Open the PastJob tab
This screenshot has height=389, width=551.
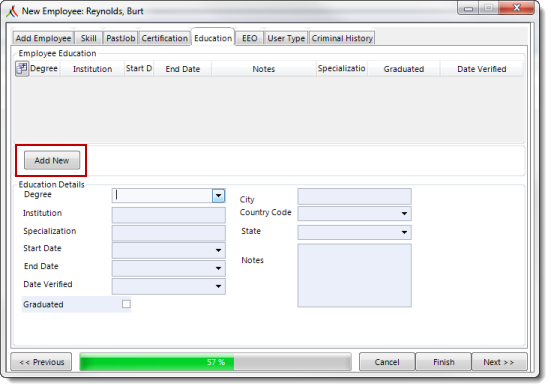point(121,38)
